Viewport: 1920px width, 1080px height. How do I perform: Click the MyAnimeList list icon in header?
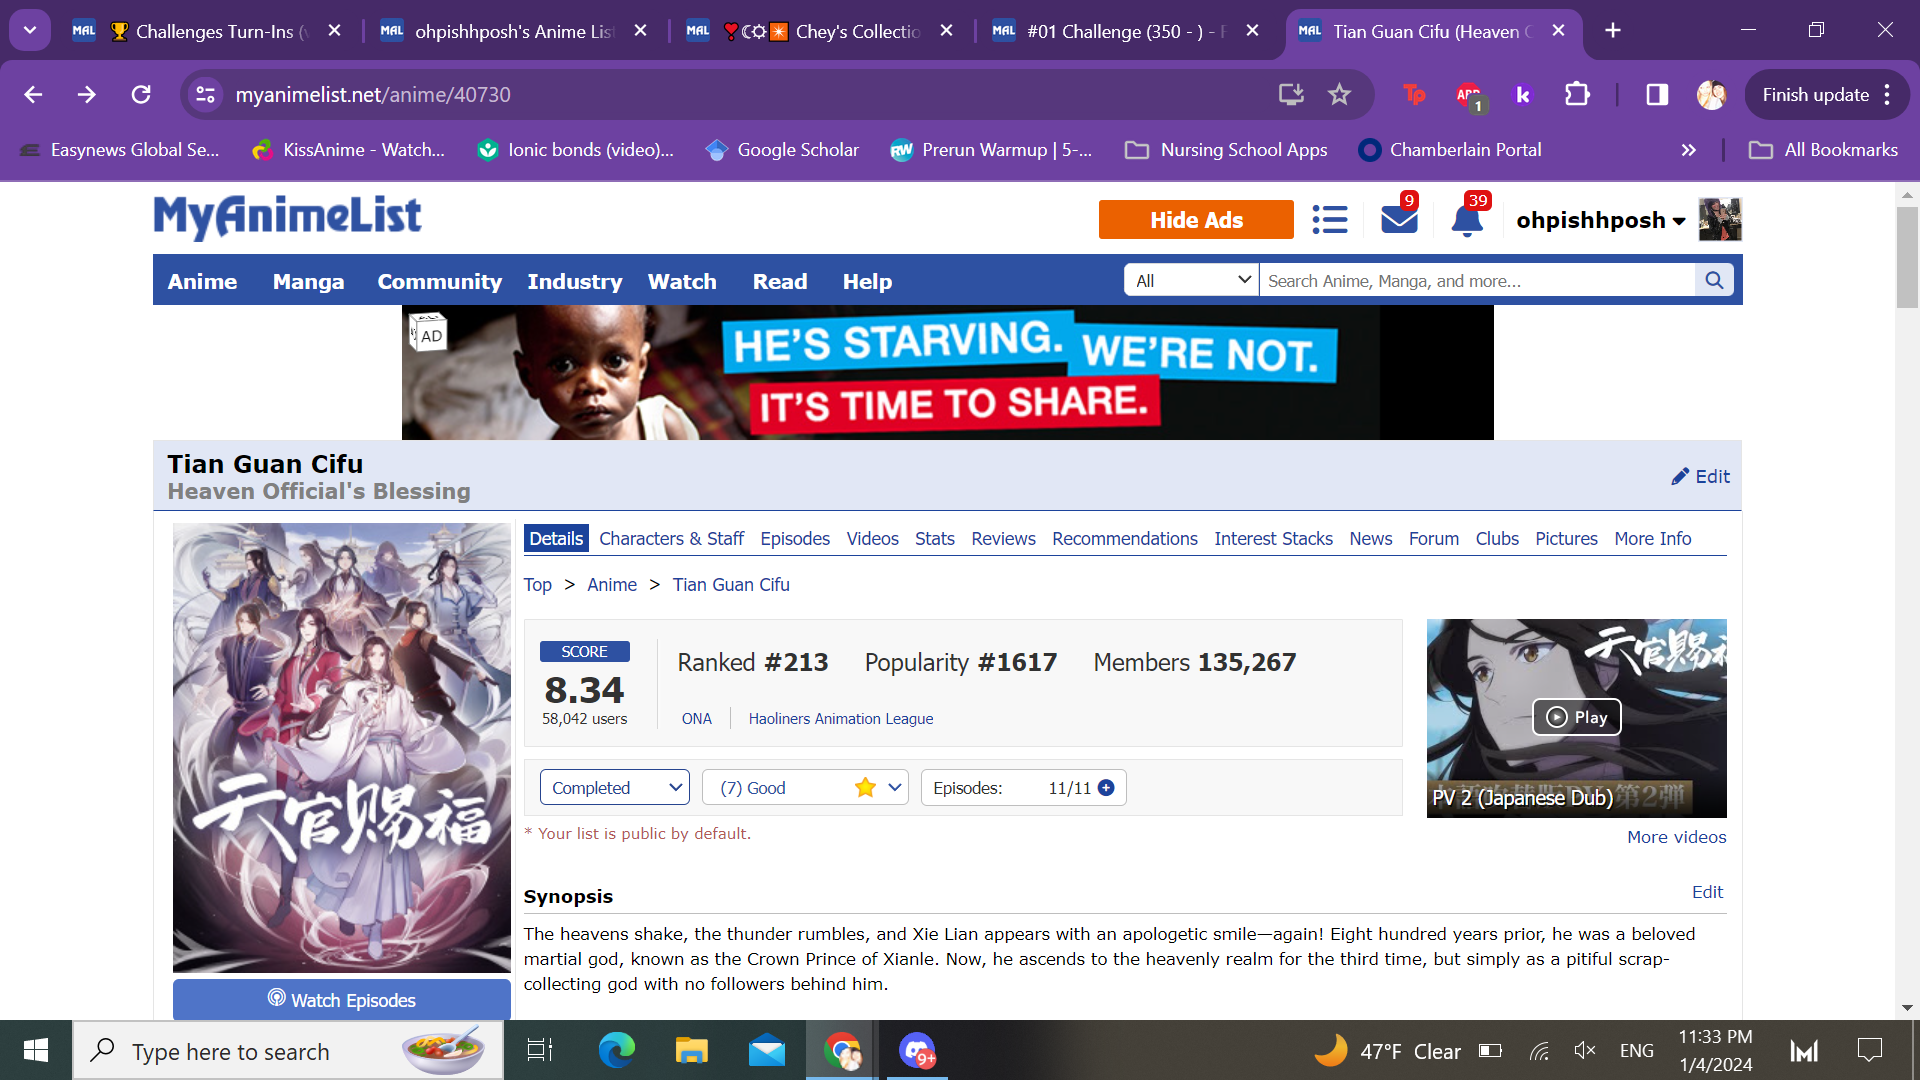(1330, 219)
